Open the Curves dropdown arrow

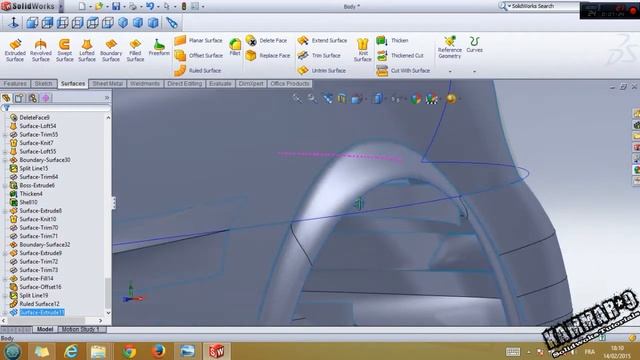pos(474,71)
